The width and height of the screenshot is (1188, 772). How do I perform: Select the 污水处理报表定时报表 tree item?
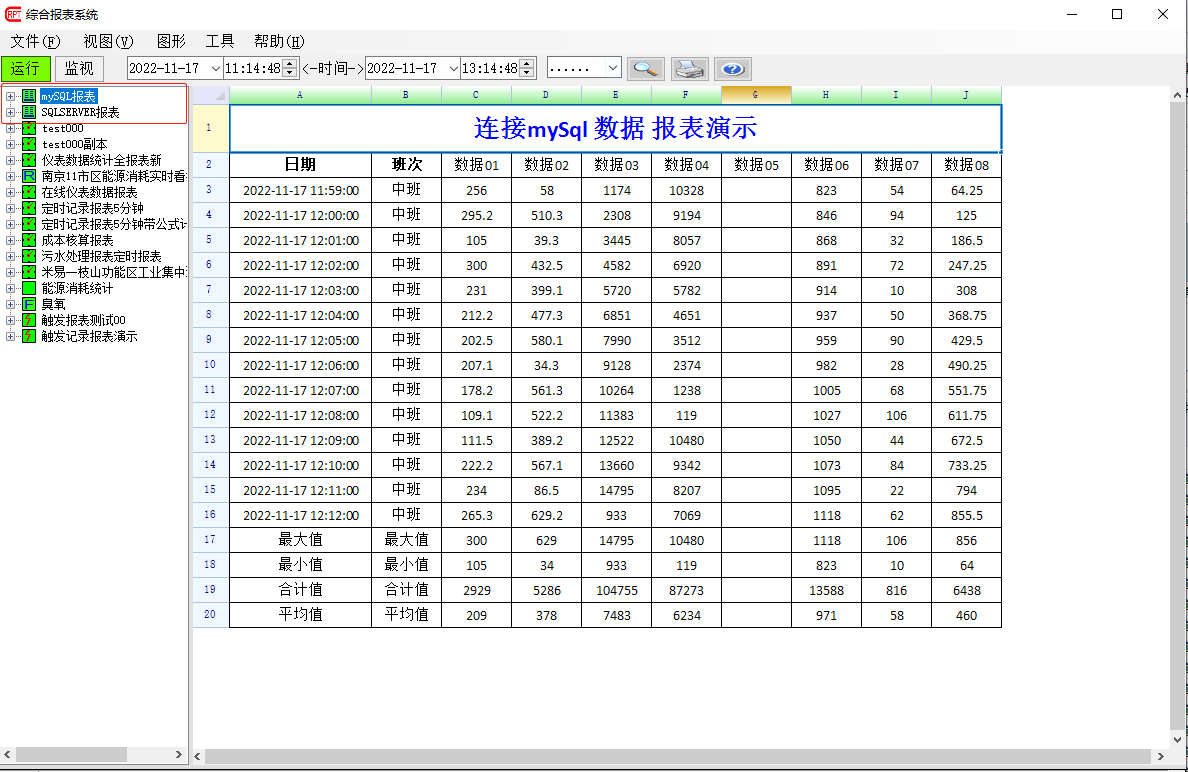click(x=101, y=256)
